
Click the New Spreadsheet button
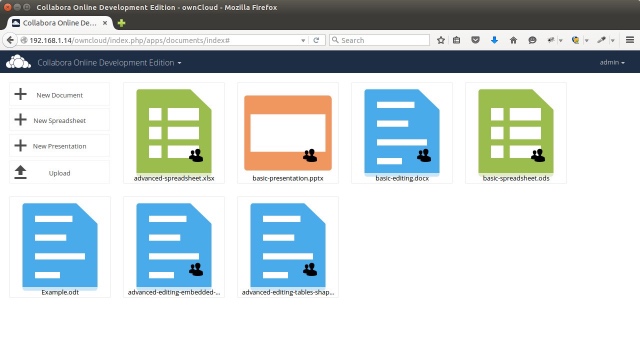tap(60, 120)
